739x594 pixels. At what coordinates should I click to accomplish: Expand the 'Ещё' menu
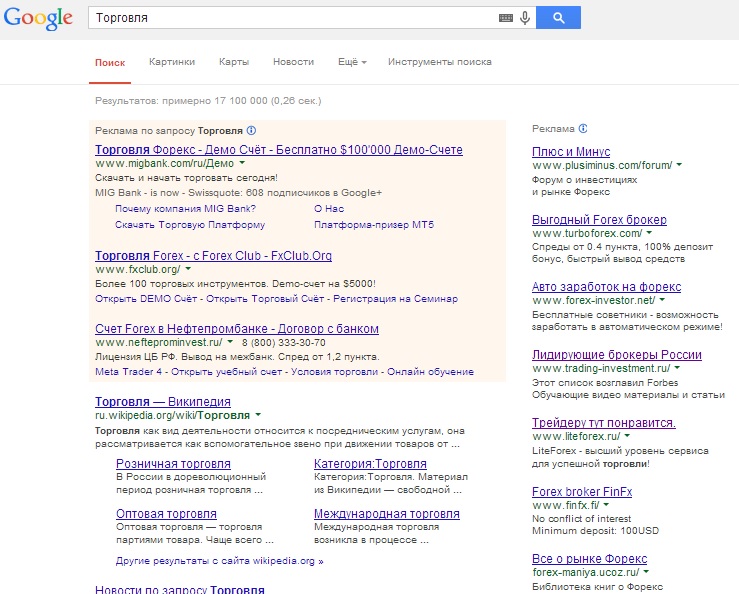tap(352, 62)
